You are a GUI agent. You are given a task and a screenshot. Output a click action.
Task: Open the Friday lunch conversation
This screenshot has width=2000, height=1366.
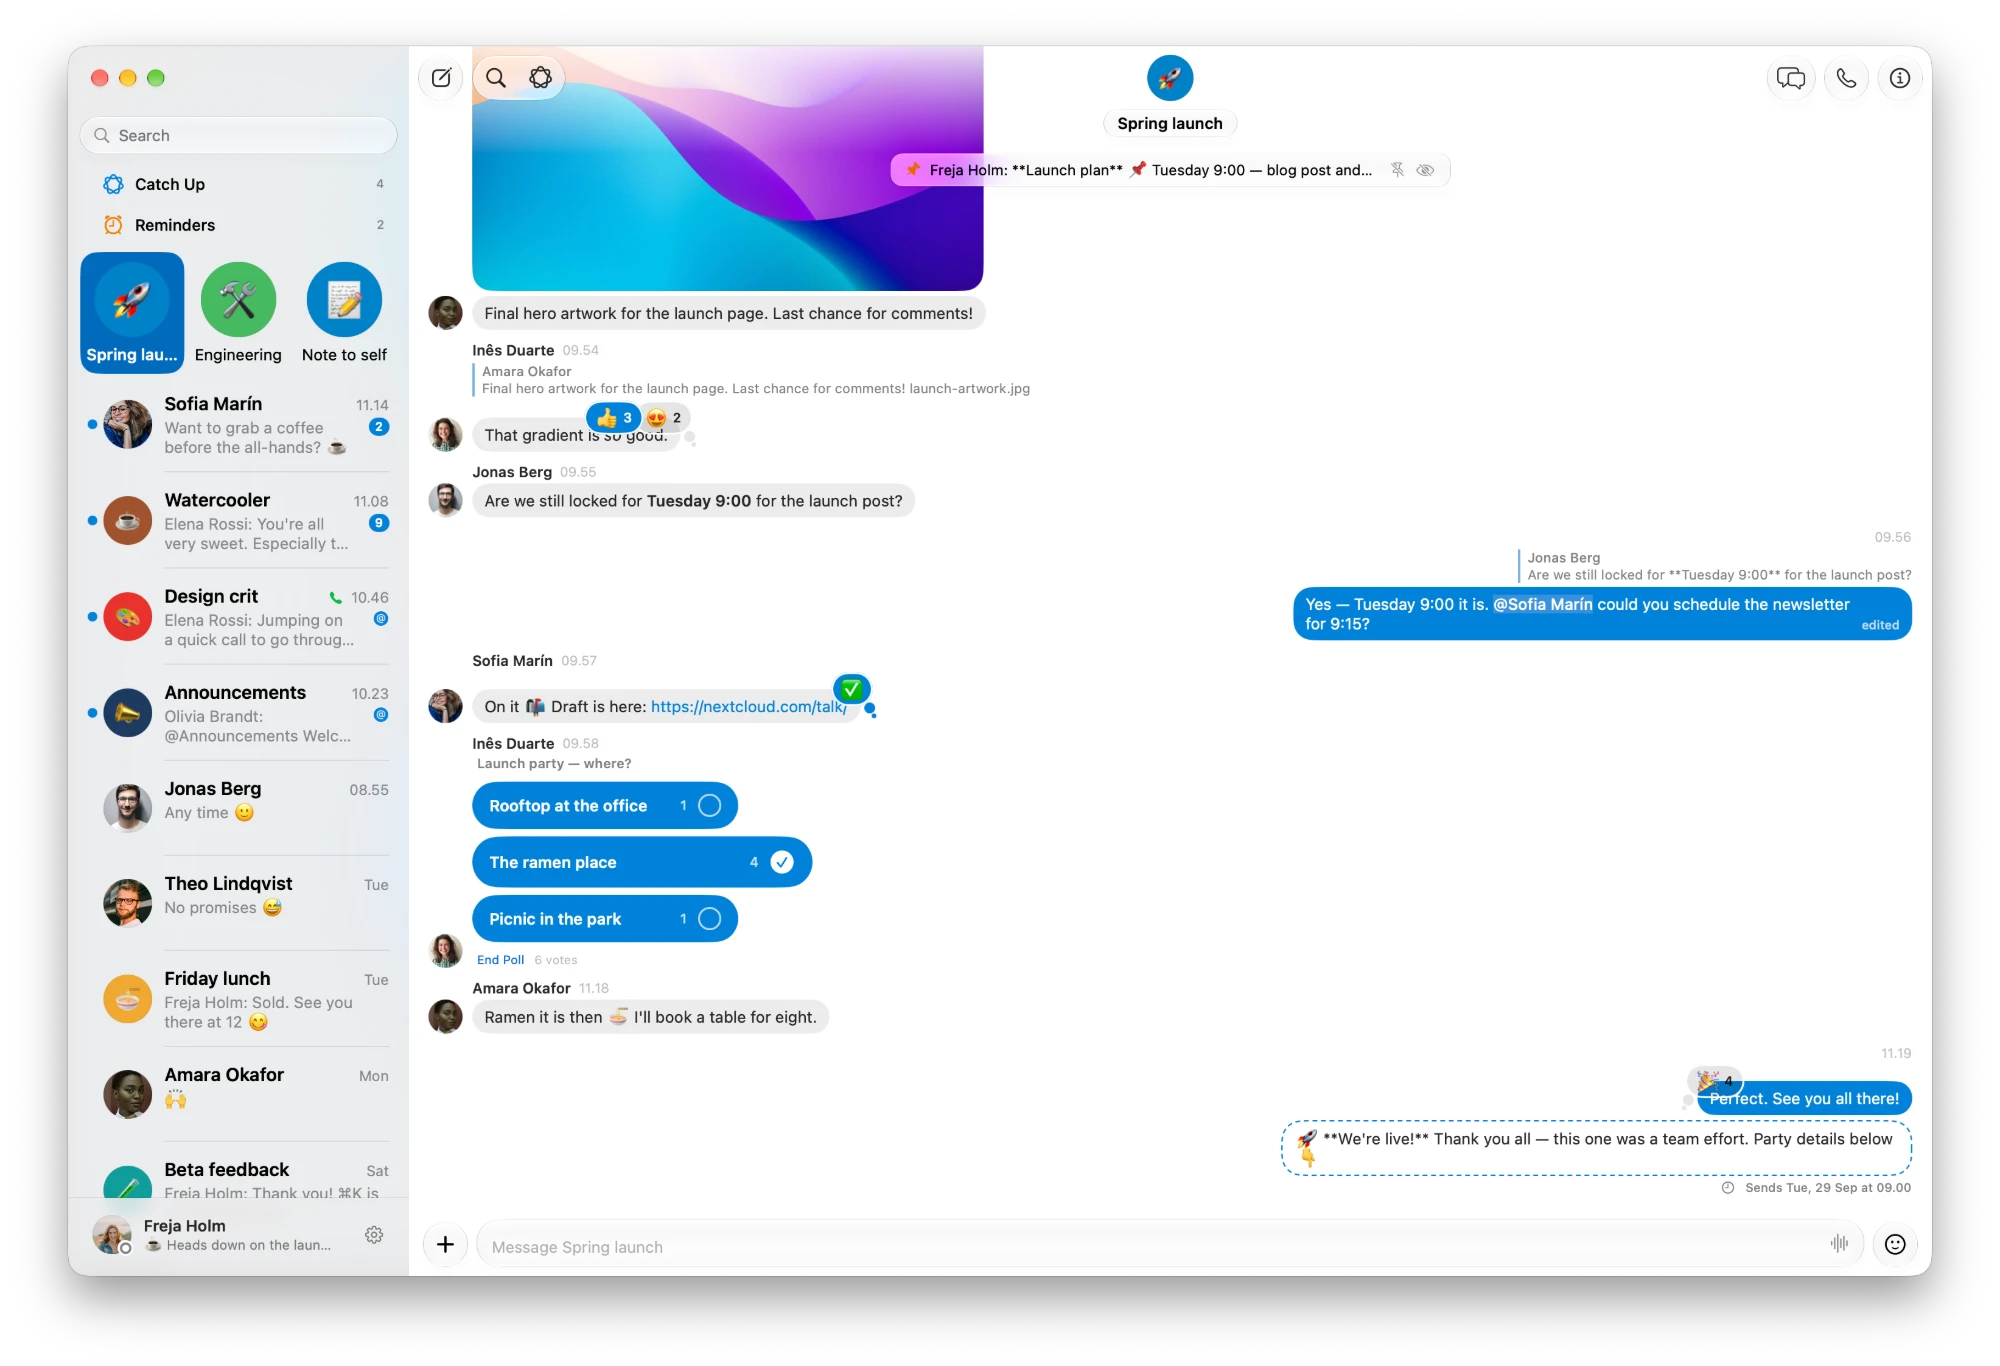coord(239,998)
